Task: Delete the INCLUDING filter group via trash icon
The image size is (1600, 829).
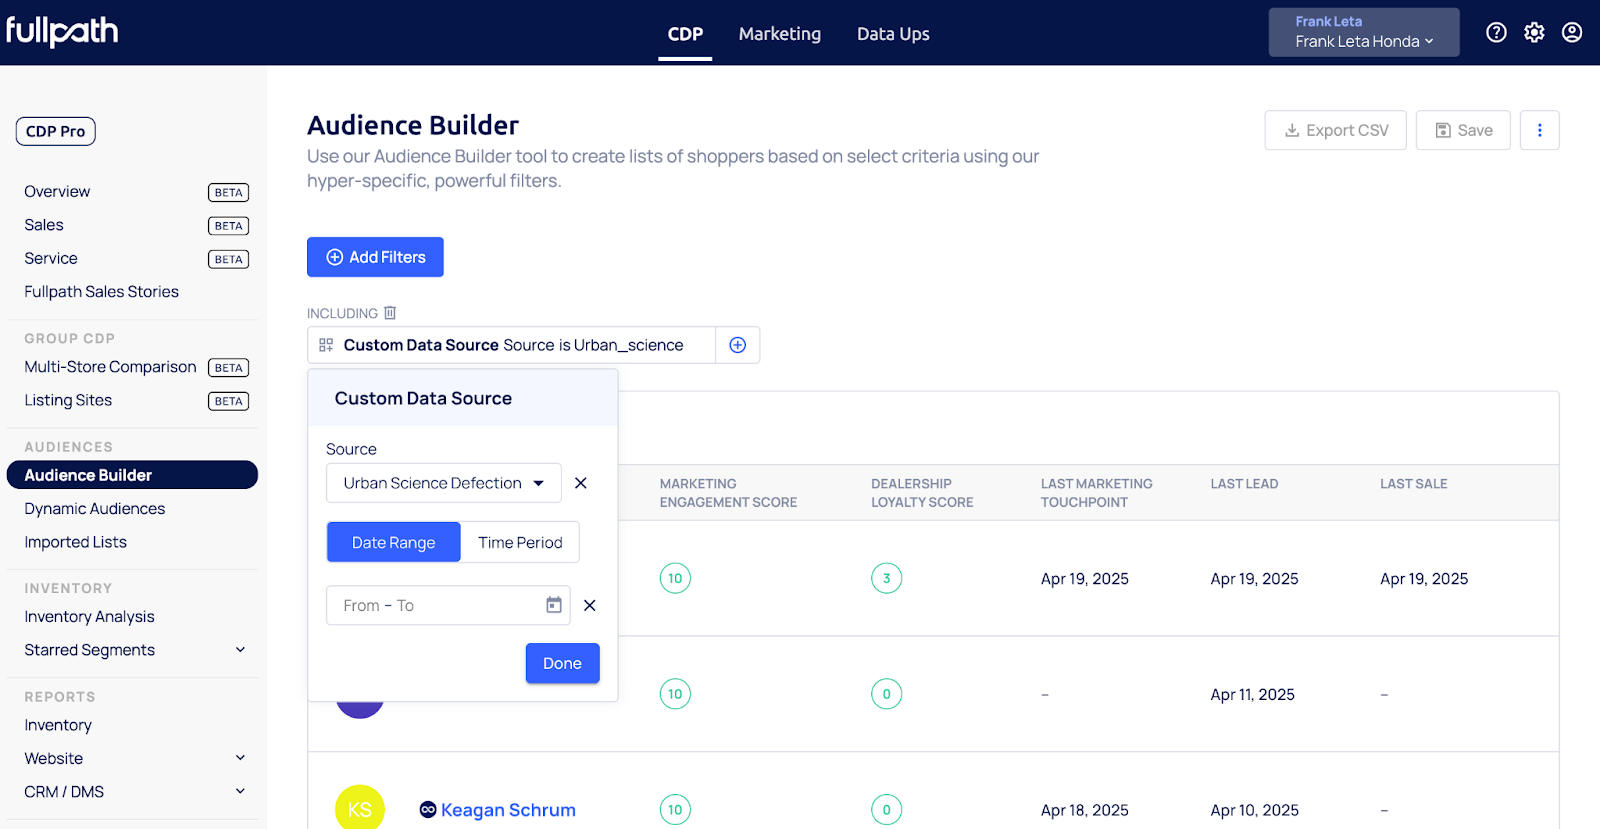Action: (x=390, y=313)
